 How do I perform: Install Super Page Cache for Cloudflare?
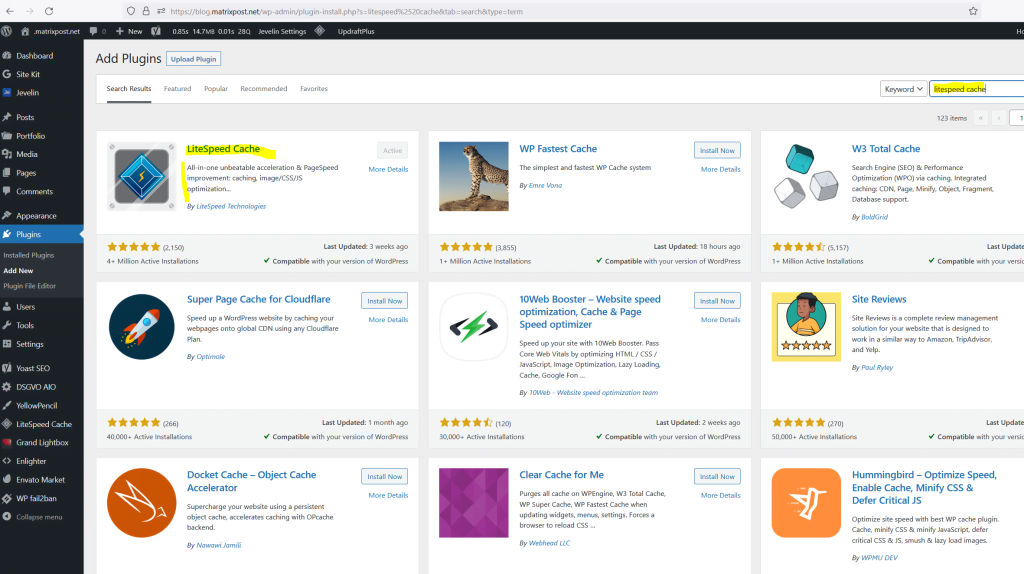[385, 301]
